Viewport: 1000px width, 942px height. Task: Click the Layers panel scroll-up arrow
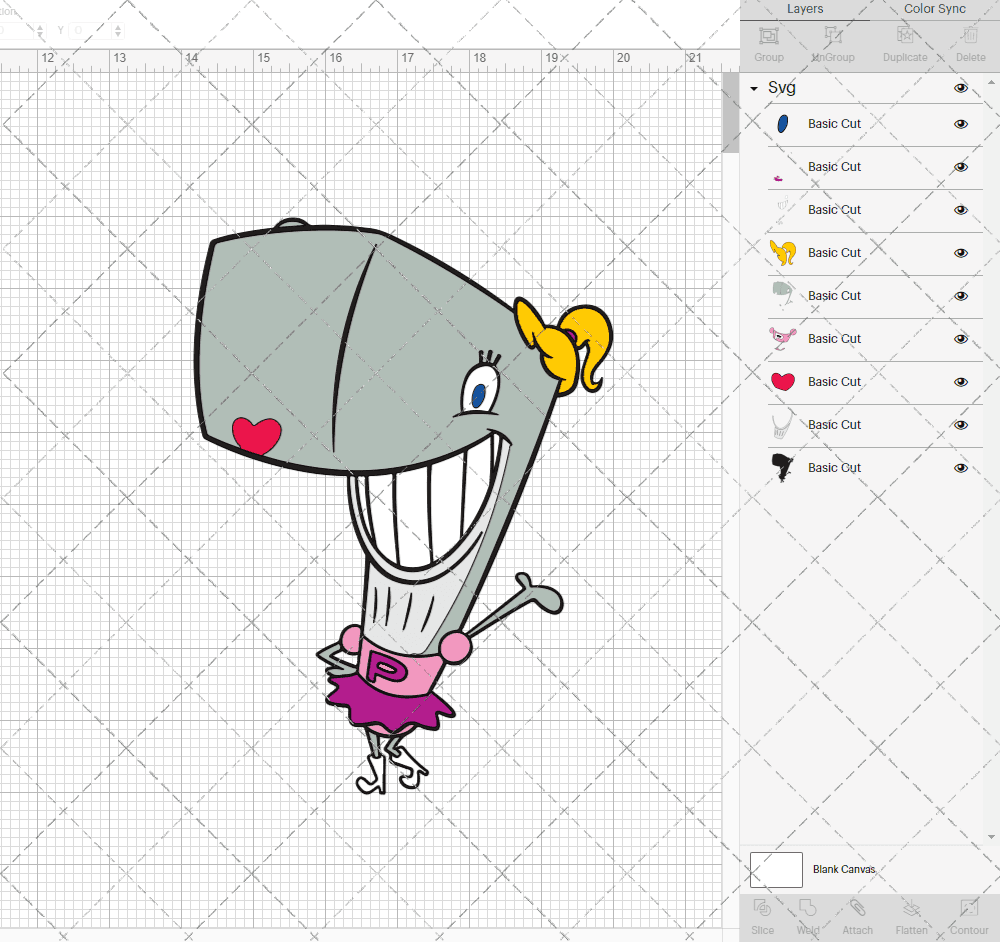[990, 83]
